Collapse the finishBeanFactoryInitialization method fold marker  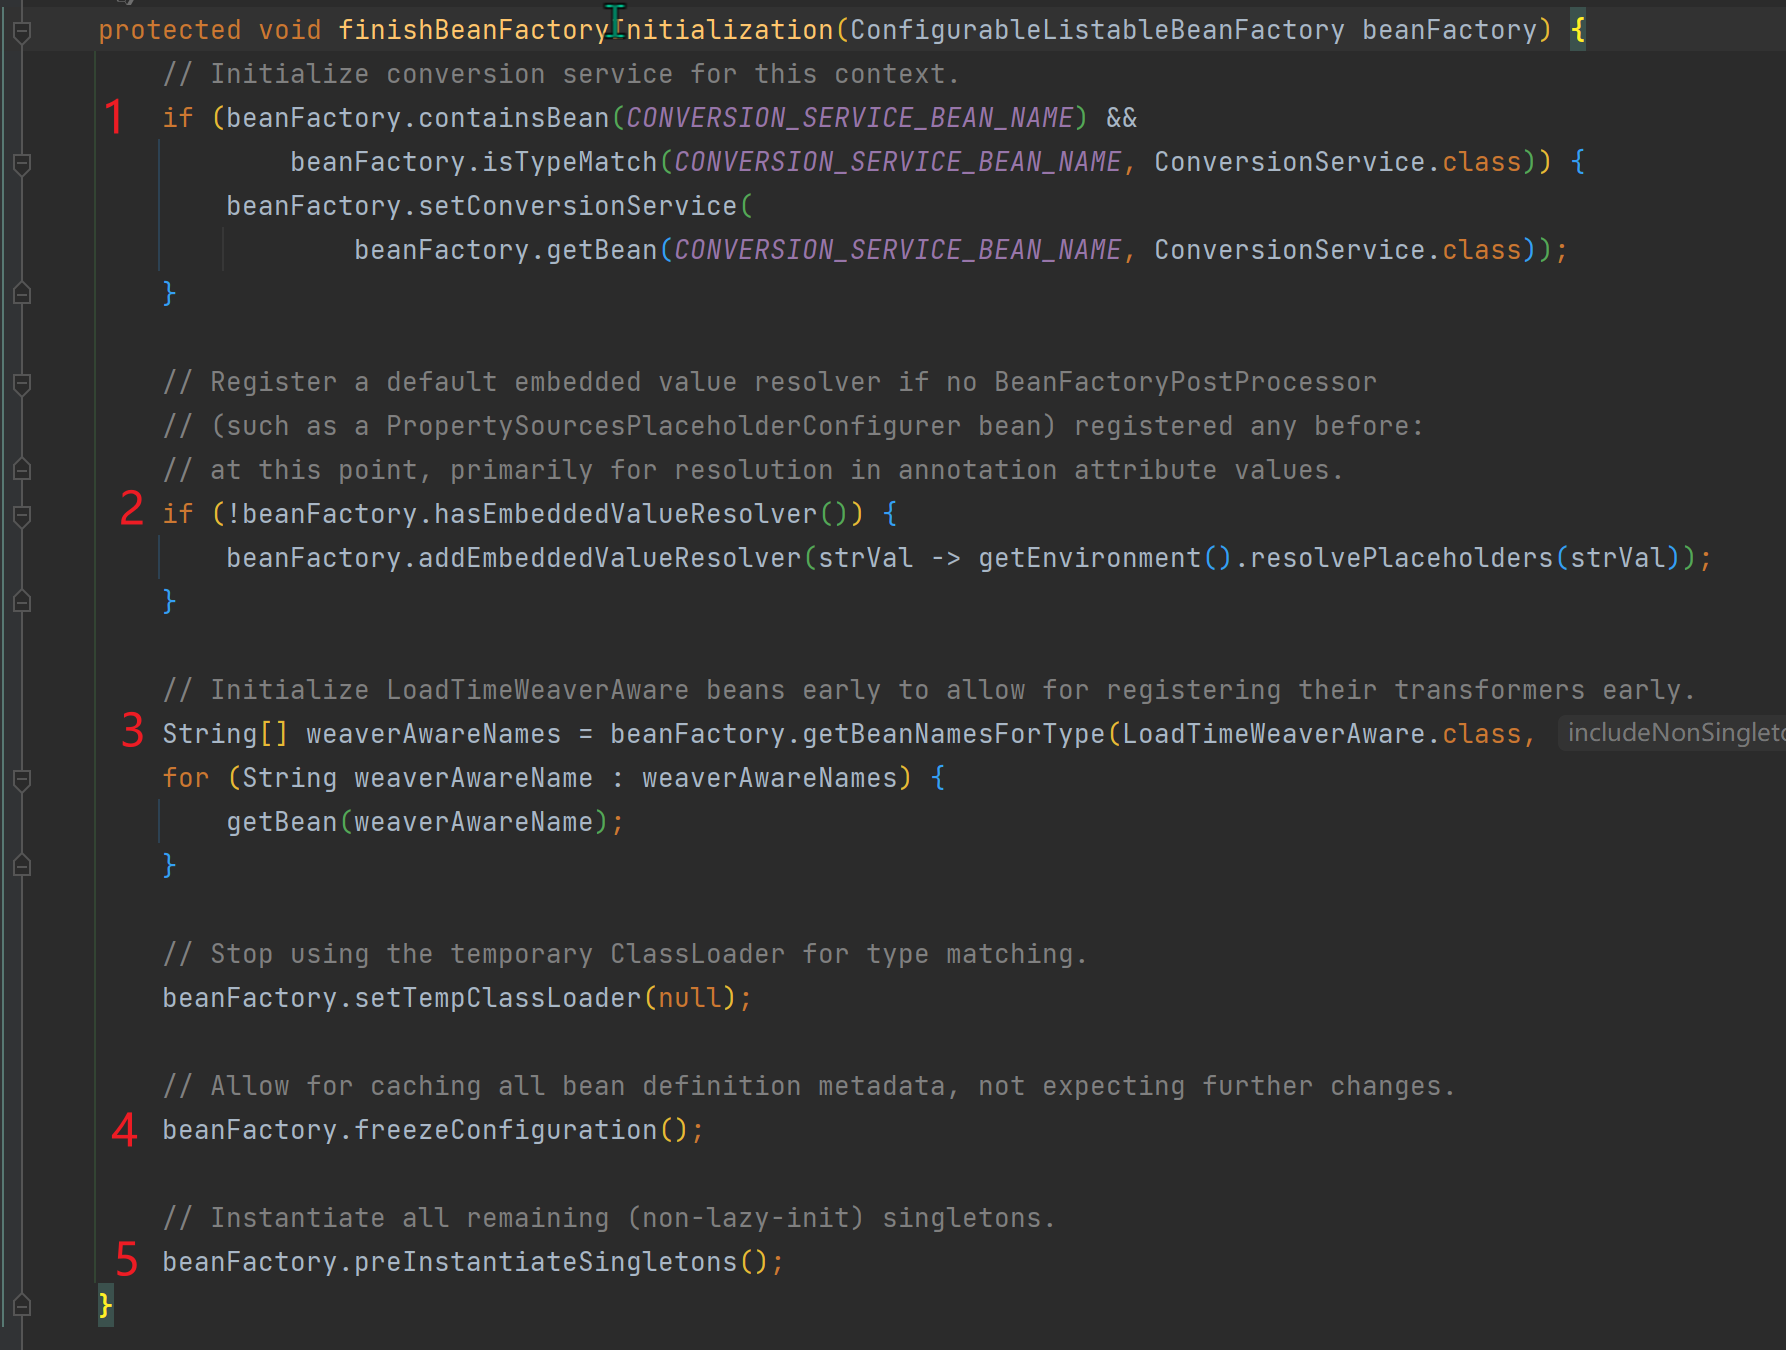click(22, 31)
